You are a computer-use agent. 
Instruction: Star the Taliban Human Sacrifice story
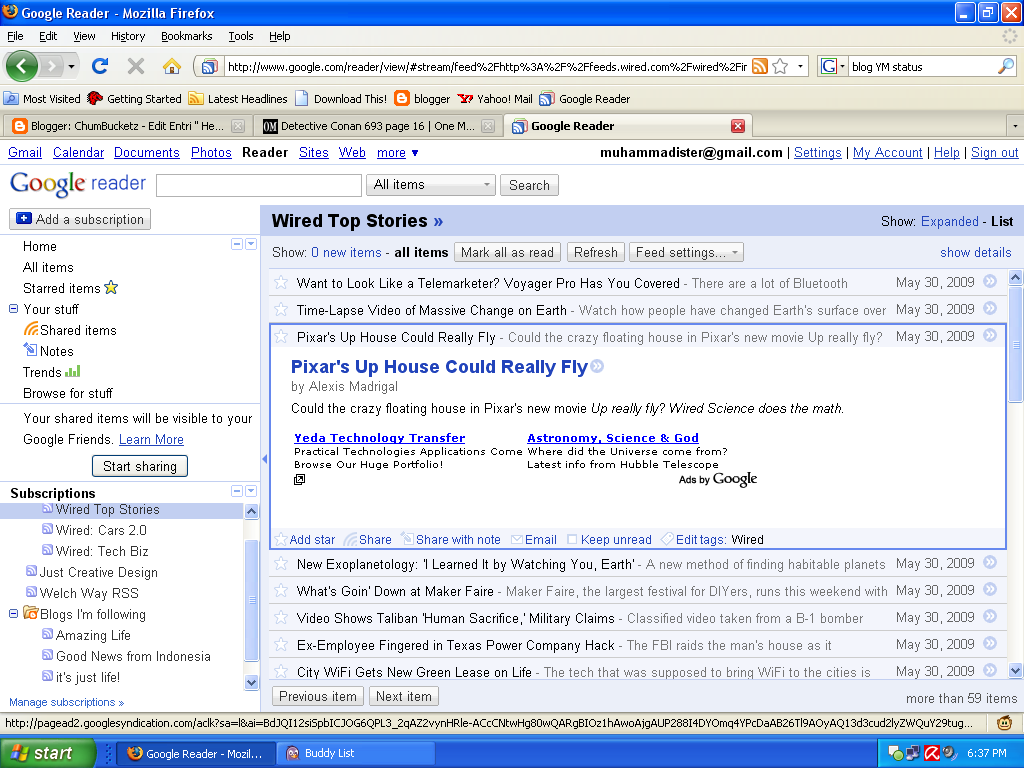tap(281, 618)
